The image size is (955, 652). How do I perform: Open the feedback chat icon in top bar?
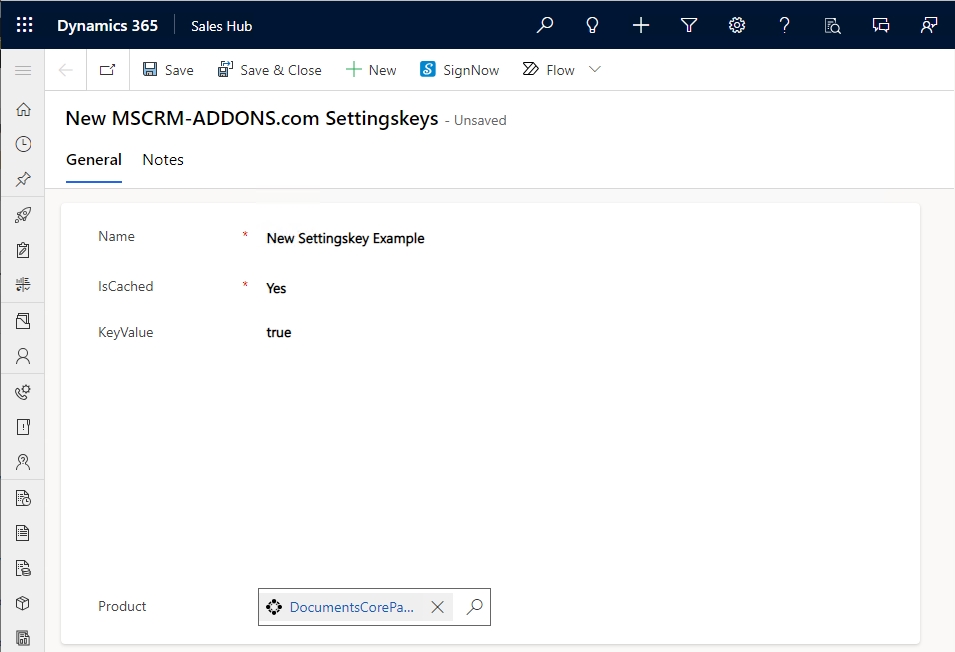click(x=881, y=25)
